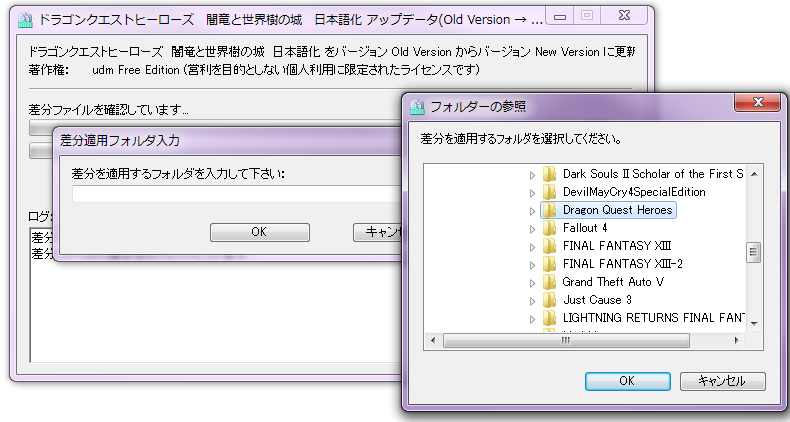Click the DevilMayCry4SpecialEdition folder icon

[549, 192]
